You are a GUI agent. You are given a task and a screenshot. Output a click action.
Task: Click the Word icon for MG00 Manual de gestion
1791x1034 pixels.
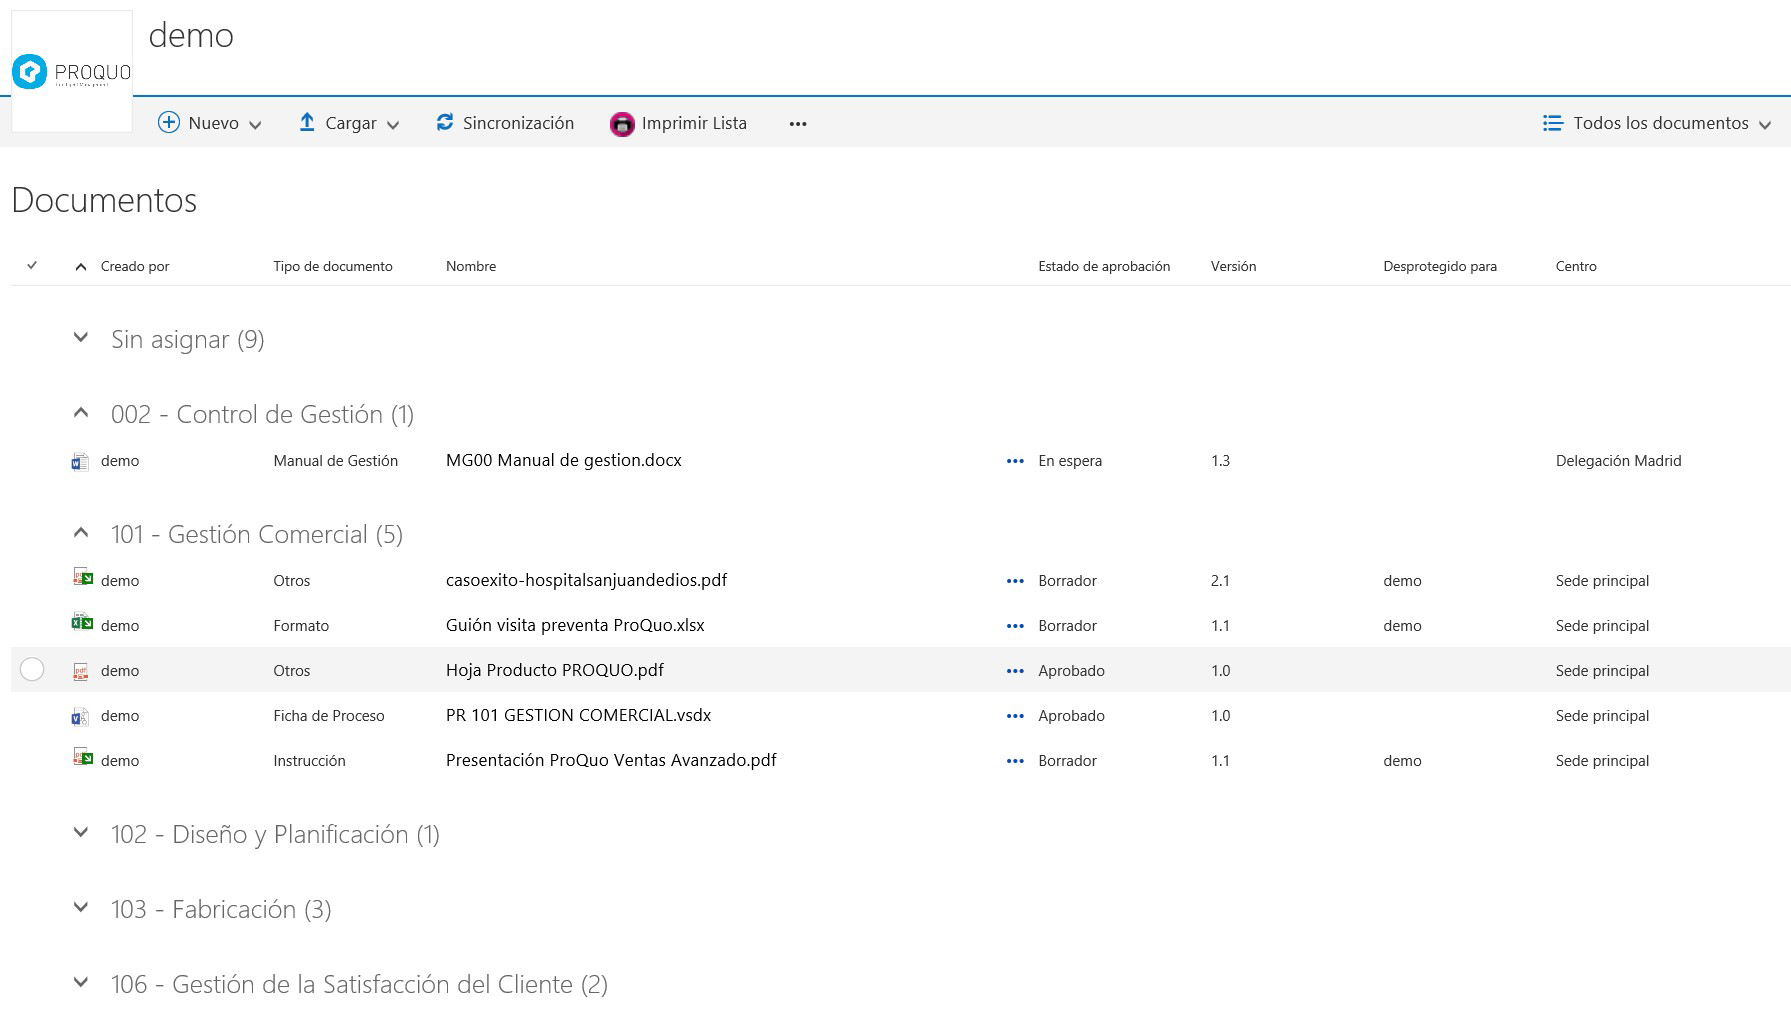[80, 461]
